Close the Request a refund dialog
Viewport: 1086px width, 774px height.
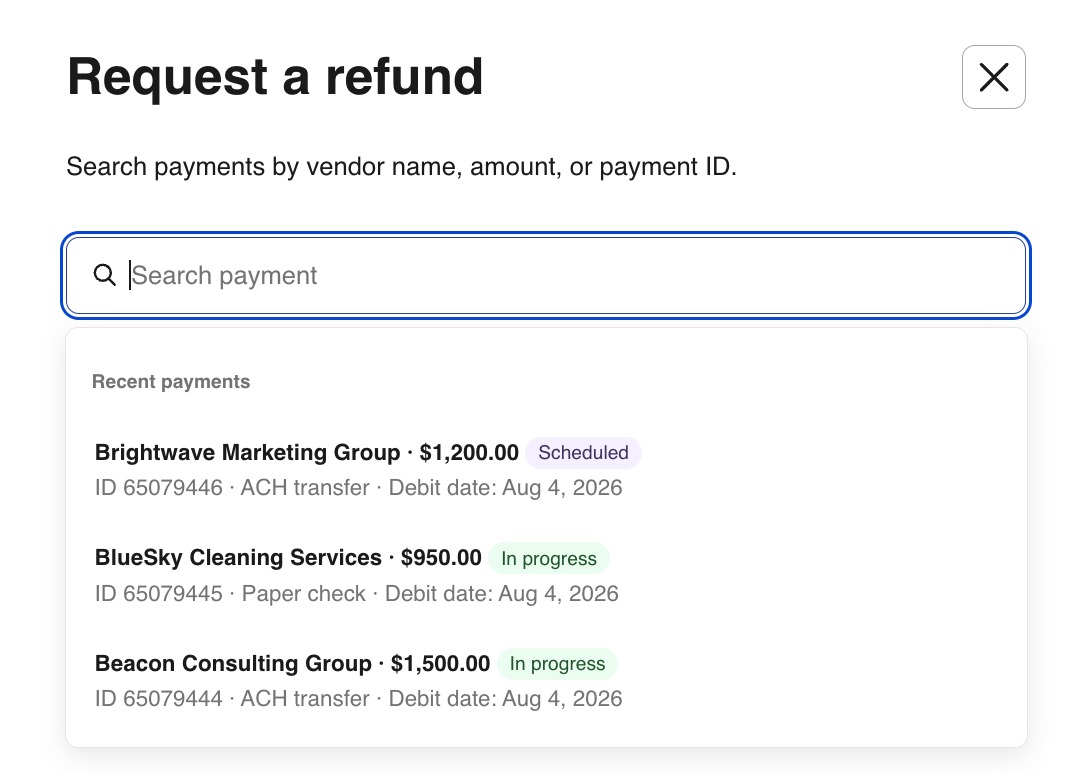click(993, 77)
